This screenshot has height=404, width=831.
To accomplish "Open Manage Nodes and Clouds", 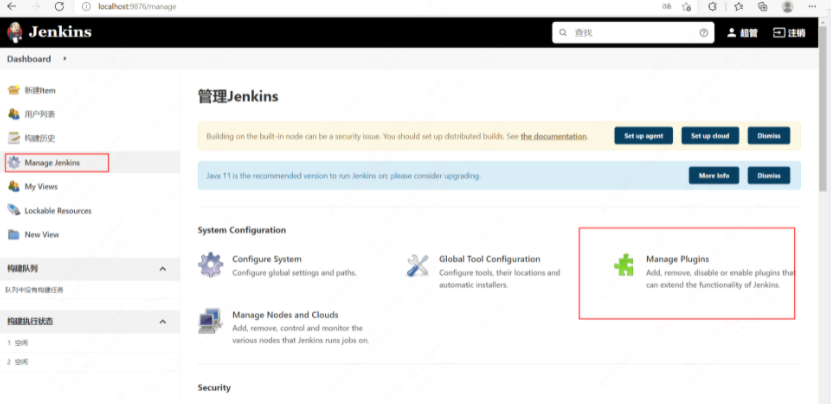I will pyautogui.click(x=285, y=314).
